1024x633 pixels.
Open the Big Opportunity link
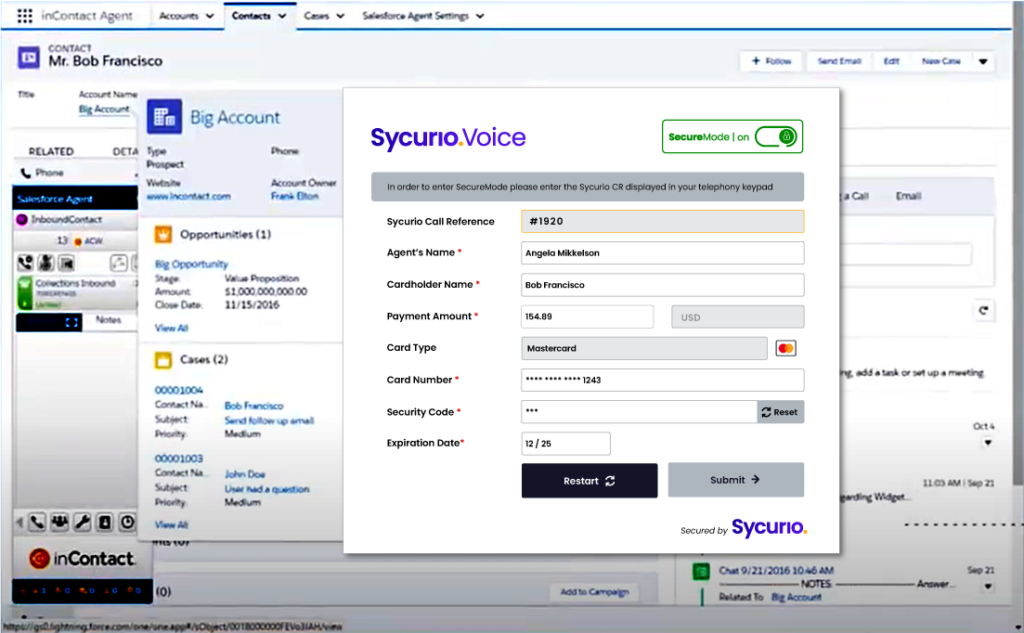click(x=191, y=264)
